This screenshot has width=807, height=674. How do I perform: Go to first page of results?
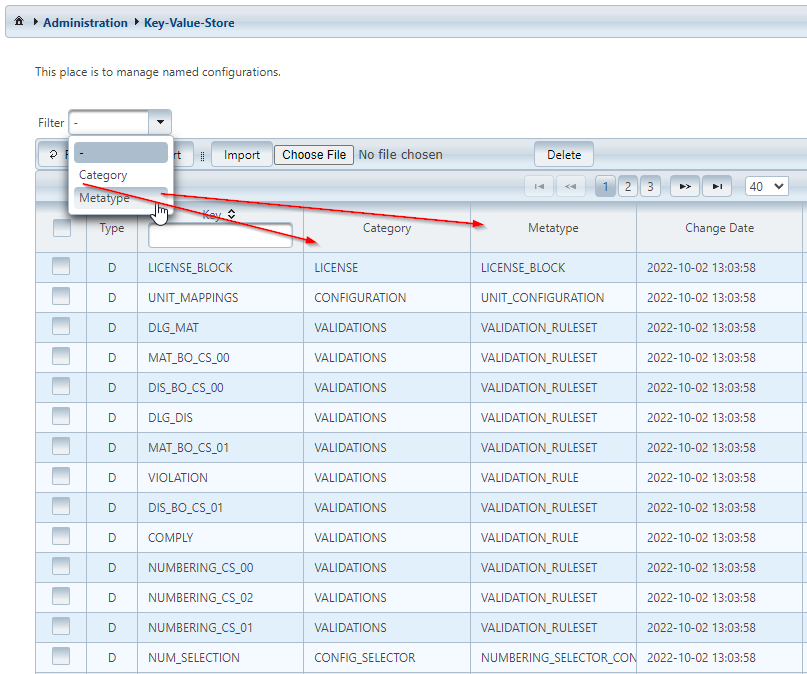(539, 186)
